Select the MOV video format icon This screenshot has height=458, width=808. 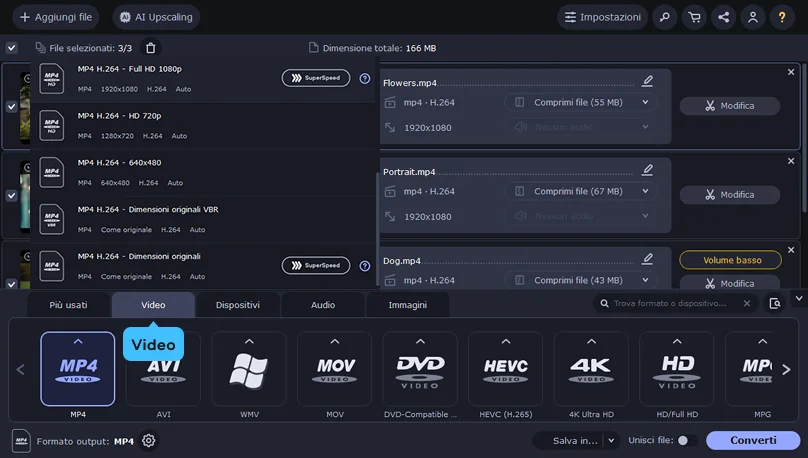point(335,369)
